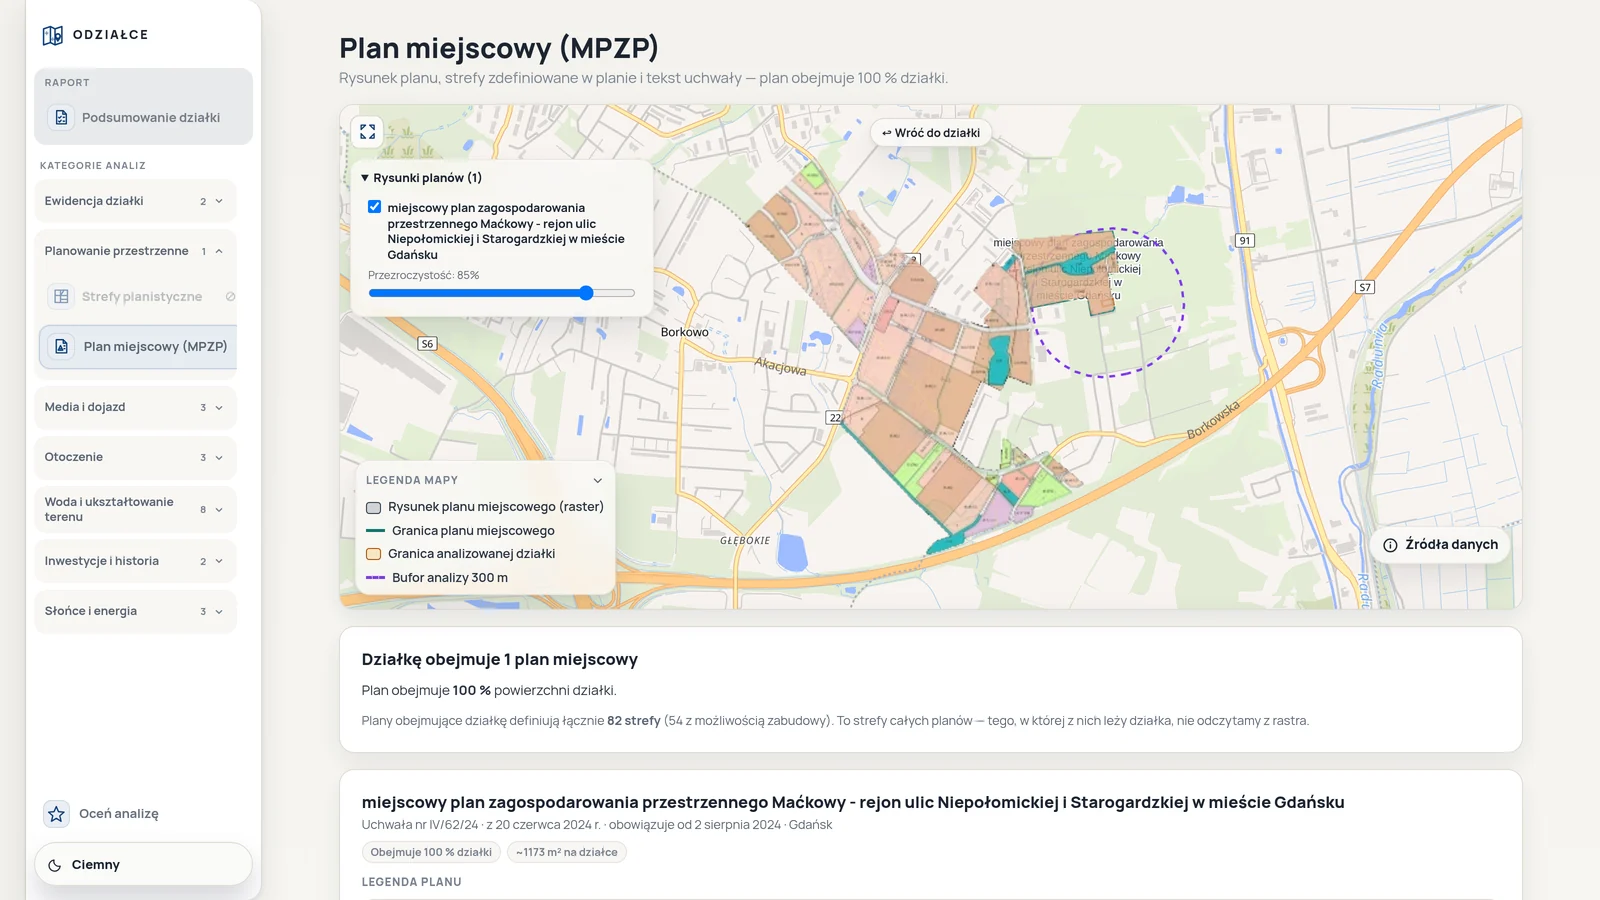Click the disabled marker next to Strefy planistyczne
The width and height of the screenshot is (1600, 900).
click(x=230, y=297)
